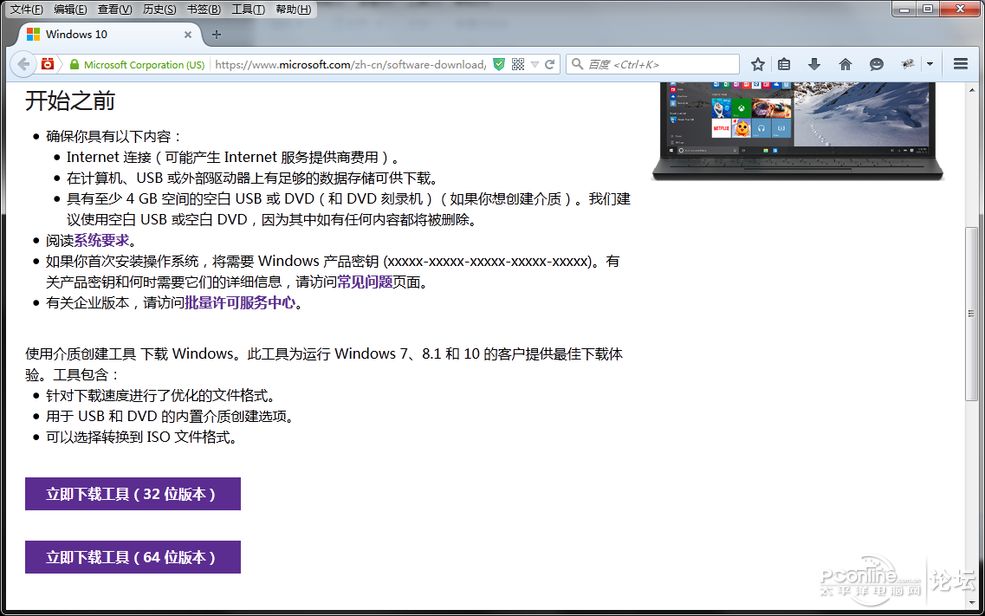
Task: Click the search magnifier icon
Action: (577, 64)
